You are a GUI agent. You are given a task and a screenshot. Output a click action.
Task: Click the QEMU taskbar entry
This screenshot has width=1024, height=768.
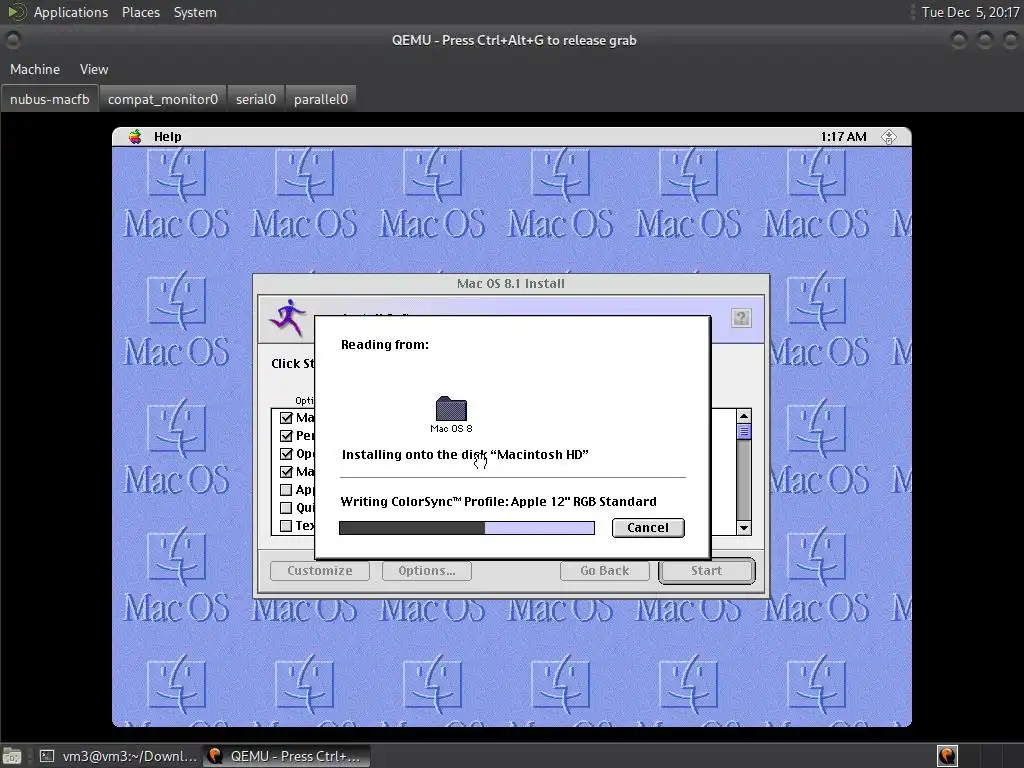click(286, 756)
